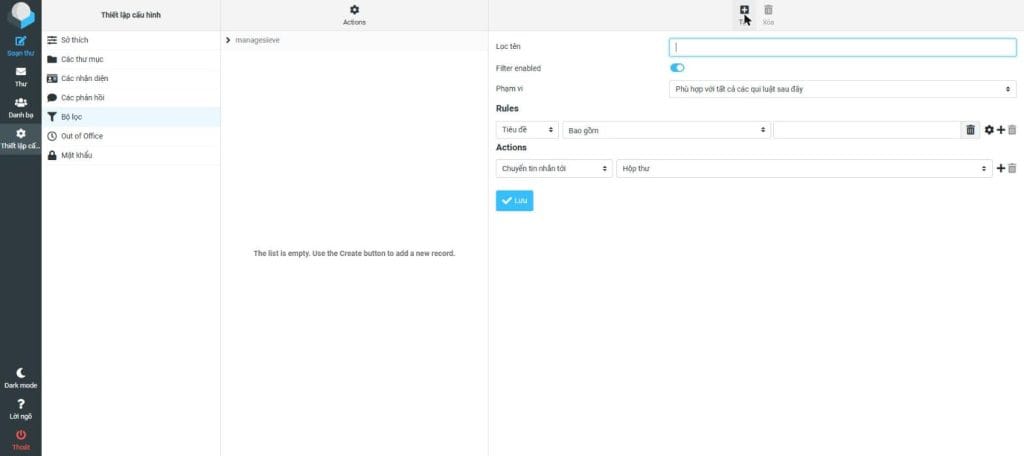Focus the Lọc tên filter name field
The height and width of the screenshot is (456, 1024).
click(x=842, y=47)
